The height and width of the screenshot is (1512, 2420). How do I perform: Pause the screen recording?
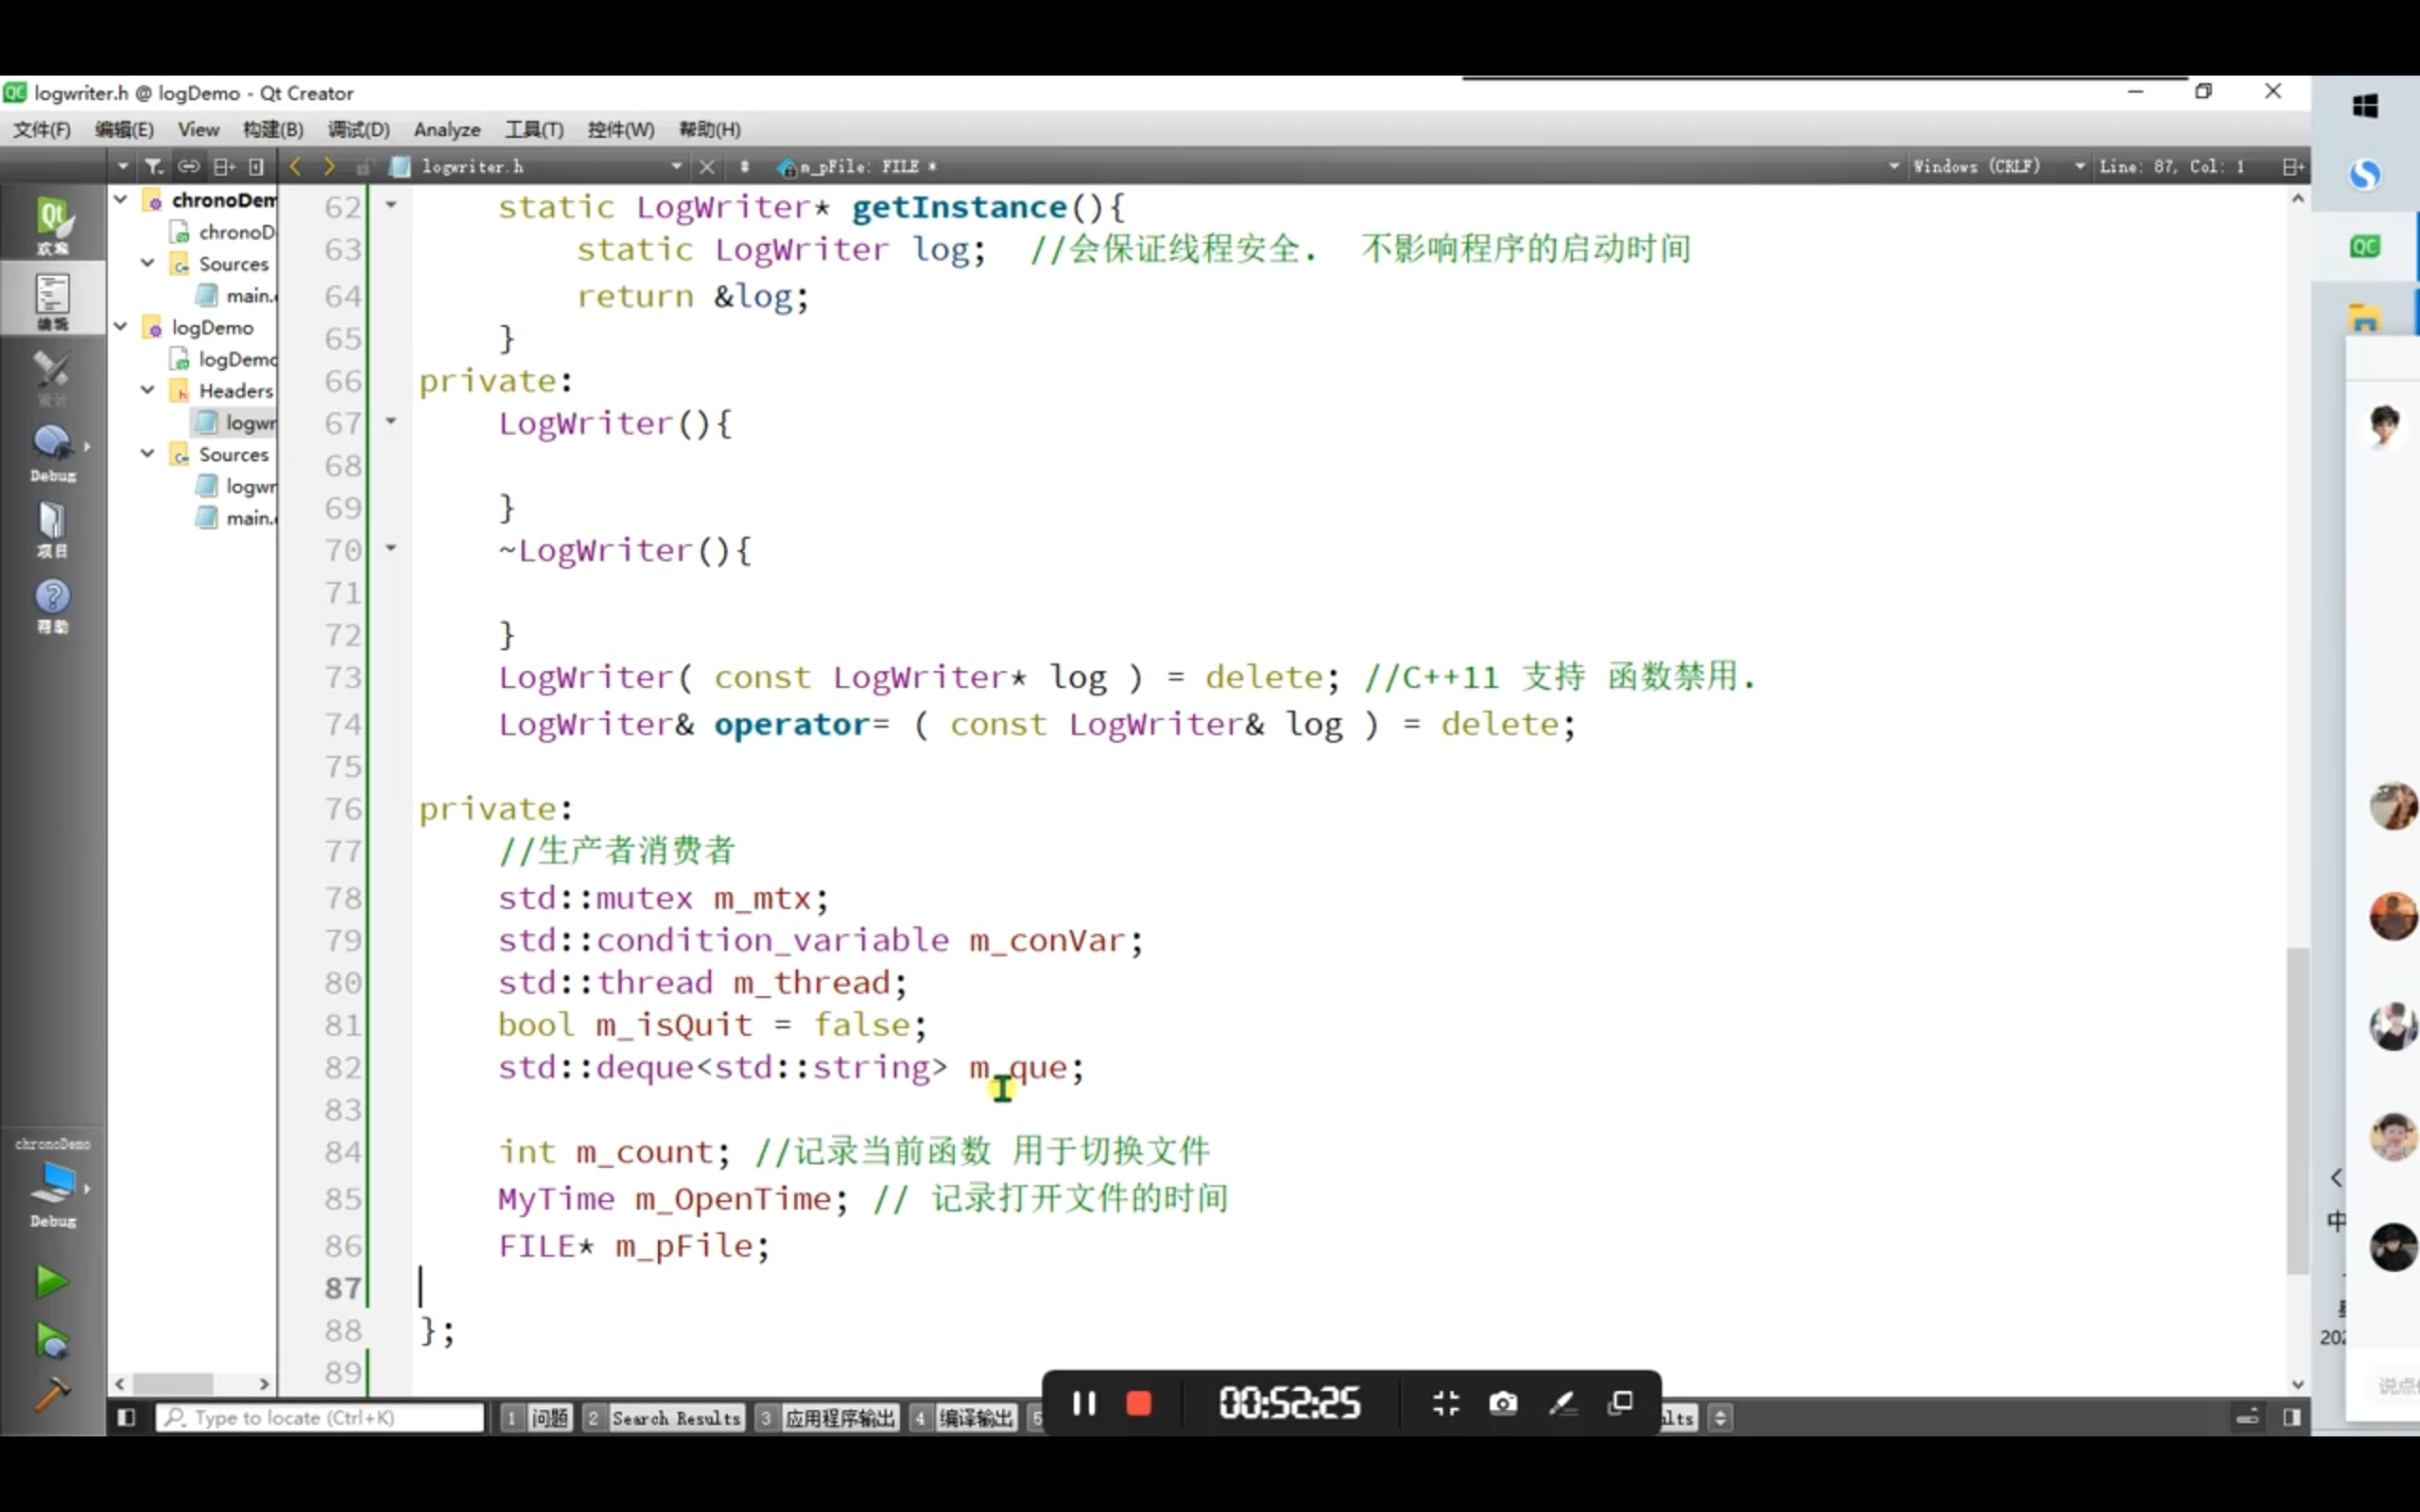[x=1084, y=1403]
